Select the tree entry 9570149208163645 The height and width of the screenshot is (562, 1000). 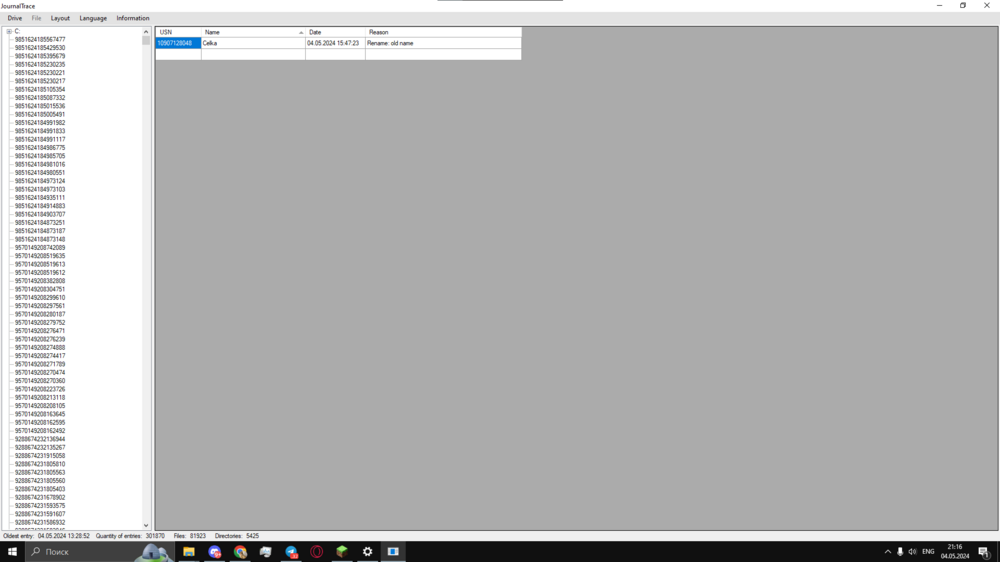40,414
